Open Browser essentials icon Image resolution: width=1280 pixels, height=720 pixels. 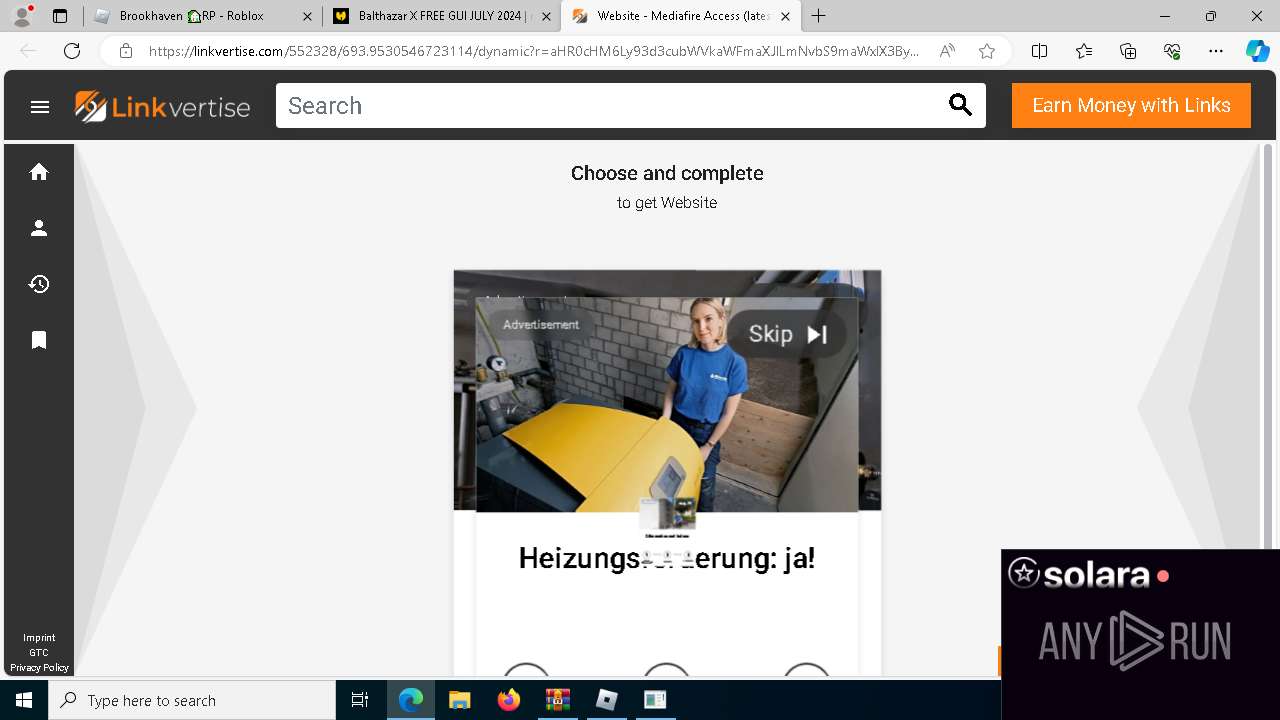1172,51
